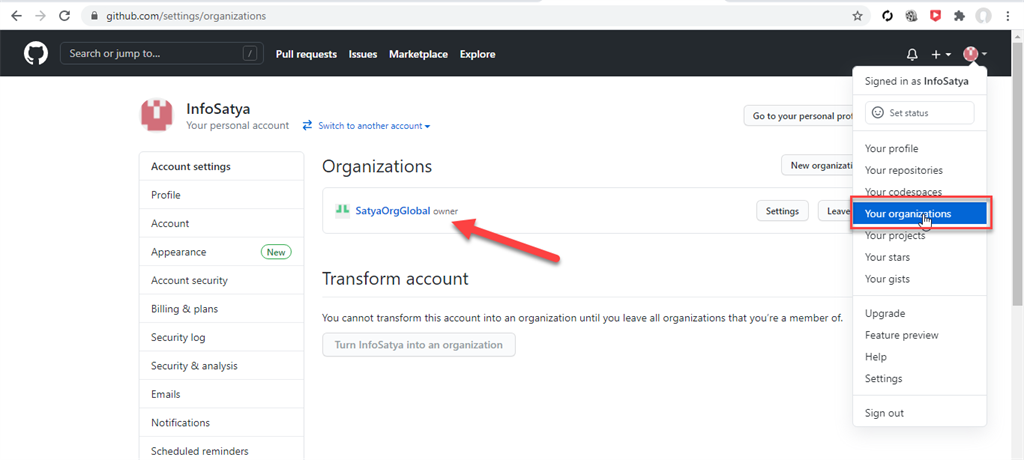Open the SatyaOrgGlobal organization link
The width and height of the screenshot is (1024, 460).
point(392,211)
